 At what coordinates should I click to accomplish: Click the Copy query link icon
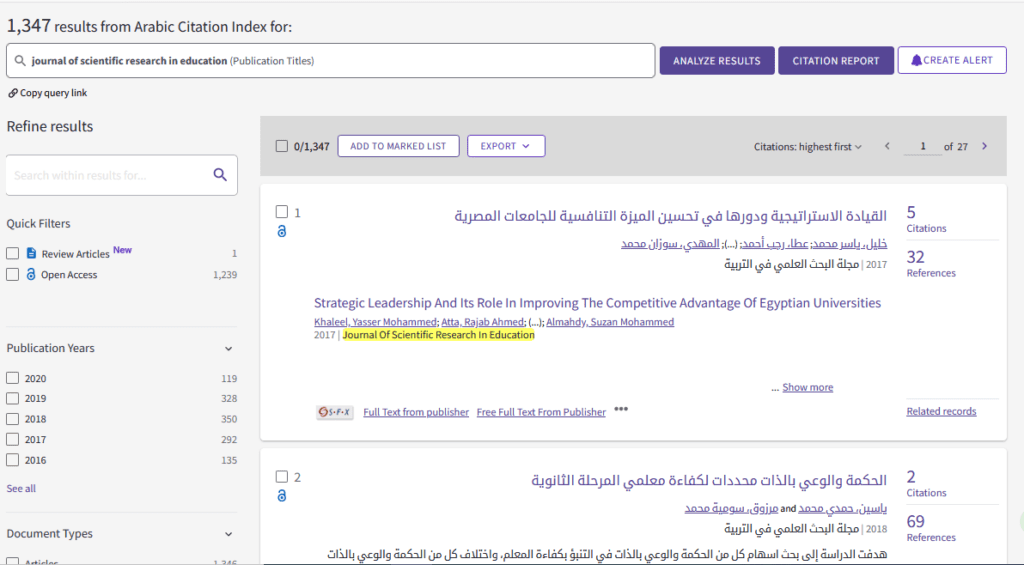point(13,93)
